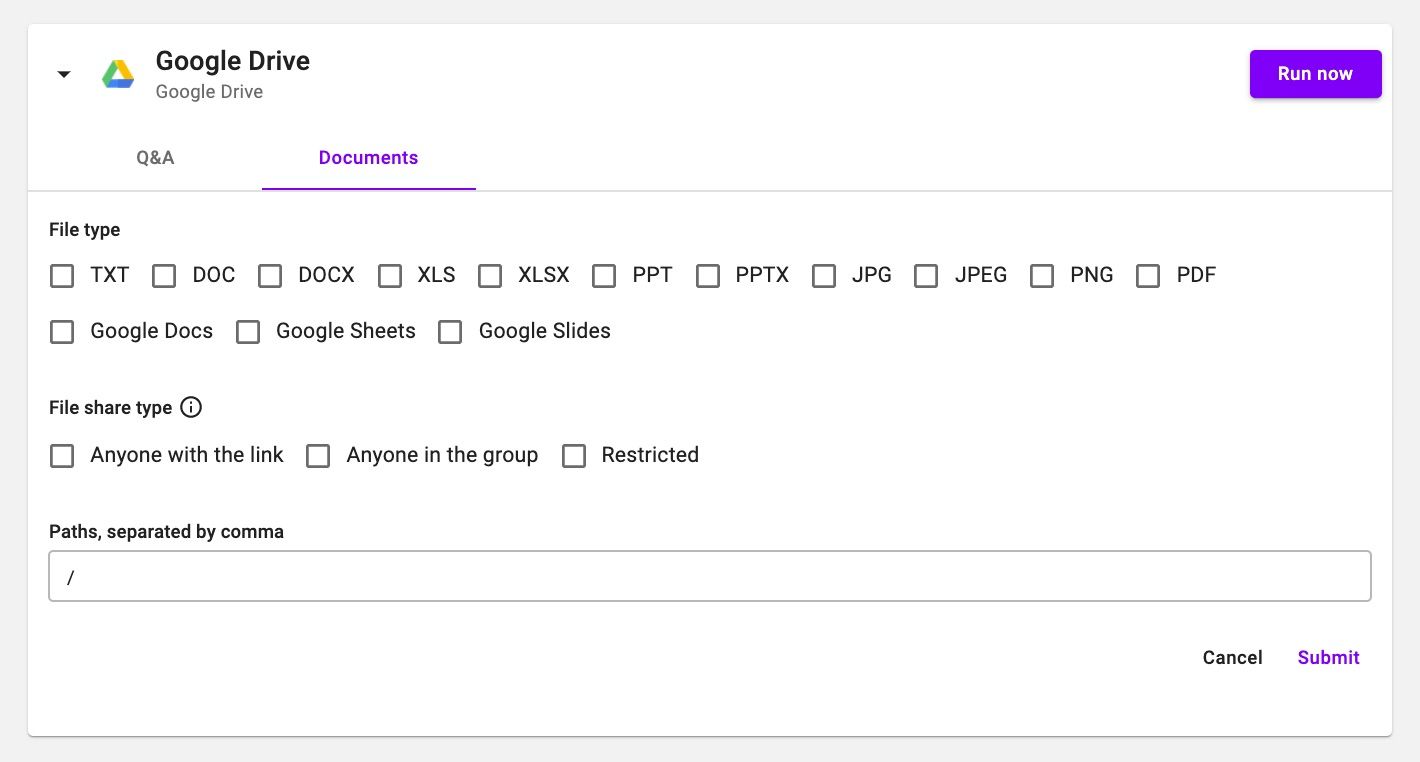Screen dimensions: 1420x762
Task: Collapse the Google Drive section arrow
Action: 64,74
